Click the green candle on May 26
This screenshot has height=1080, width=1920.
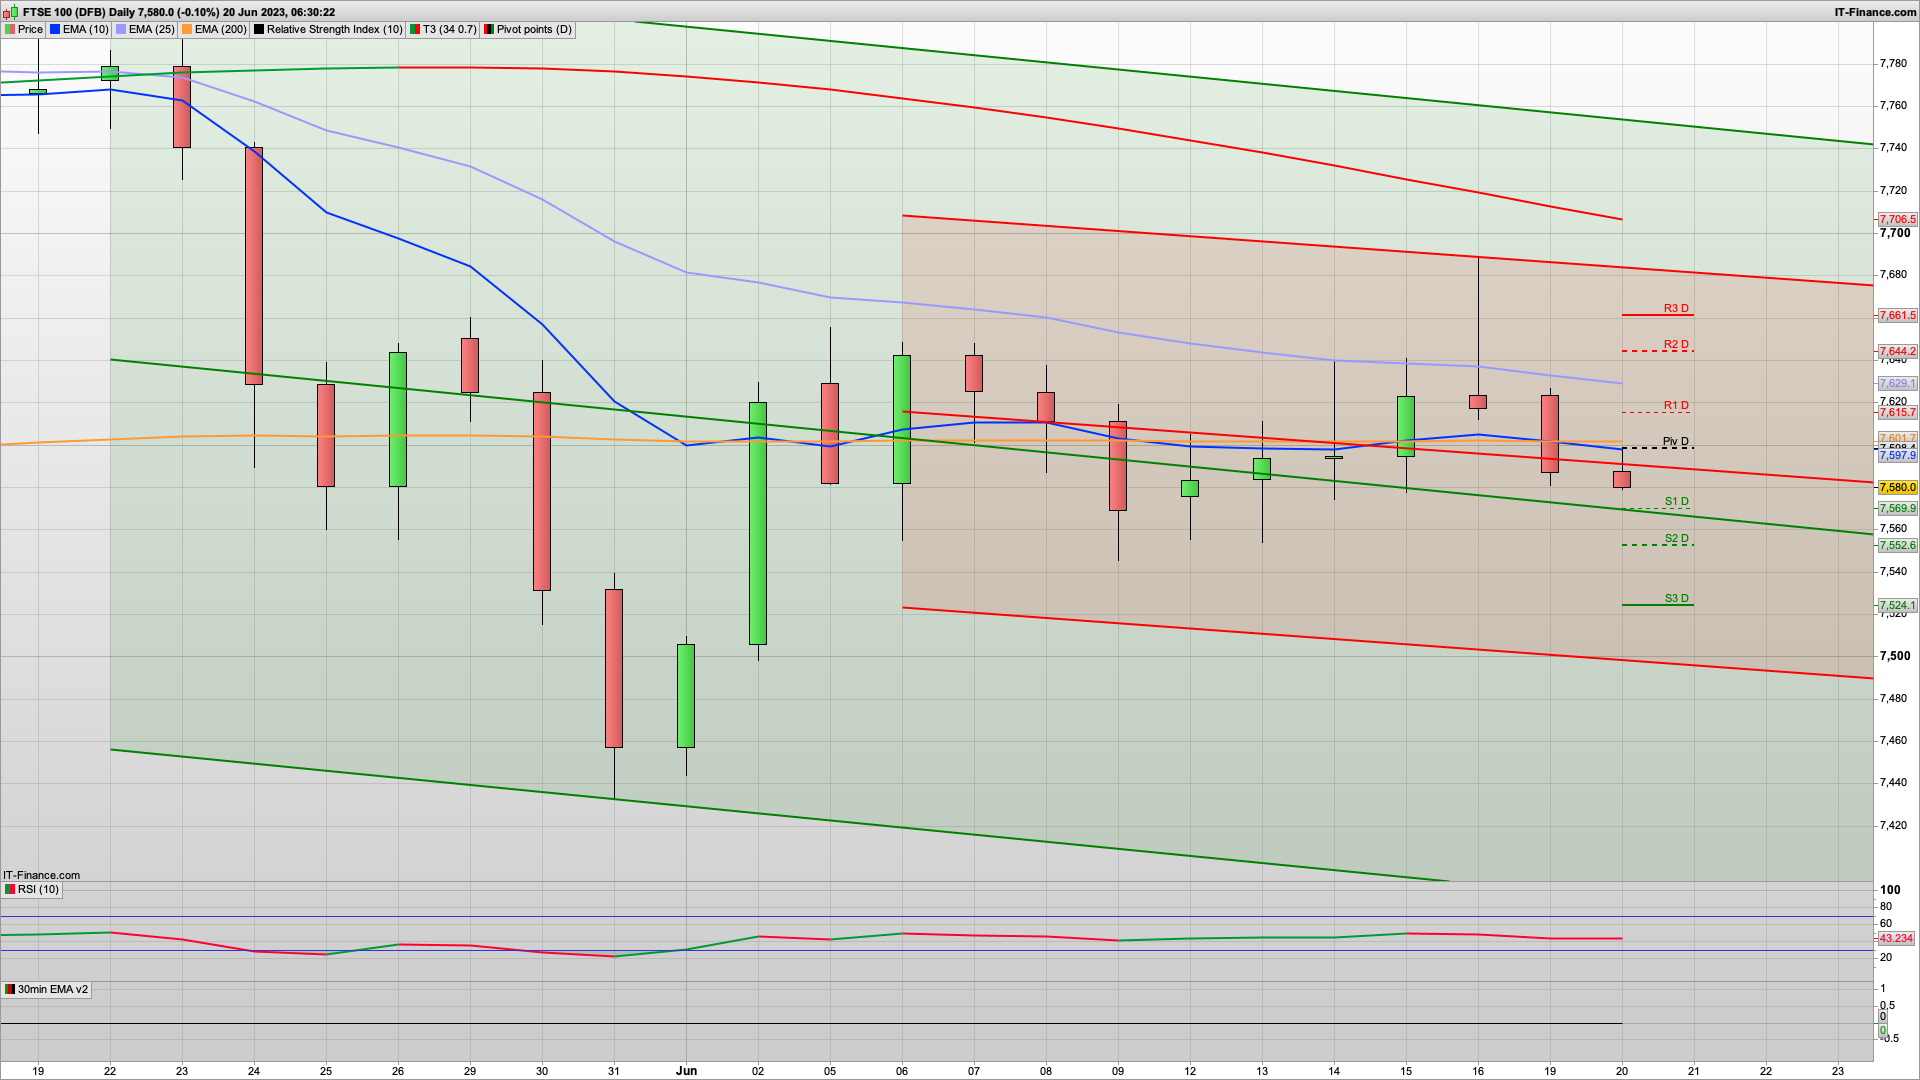(x=398, y=419)
